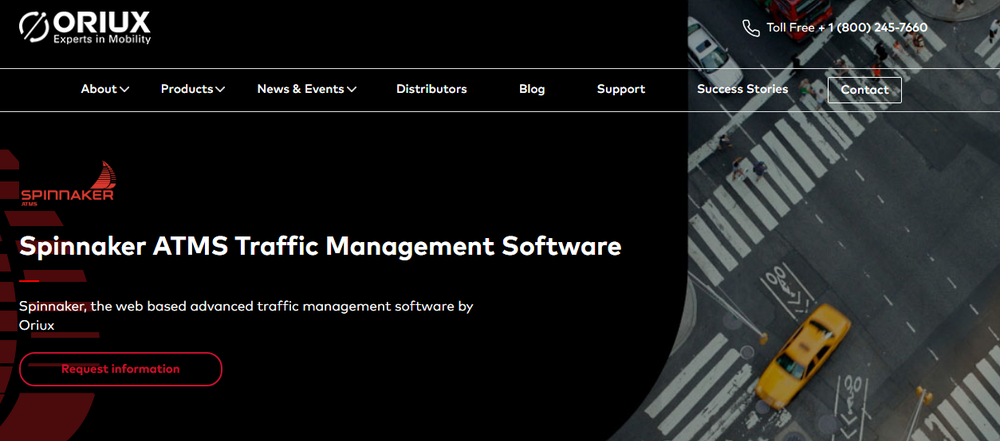Expand the News & Events chevron

[x=351, y=90]
